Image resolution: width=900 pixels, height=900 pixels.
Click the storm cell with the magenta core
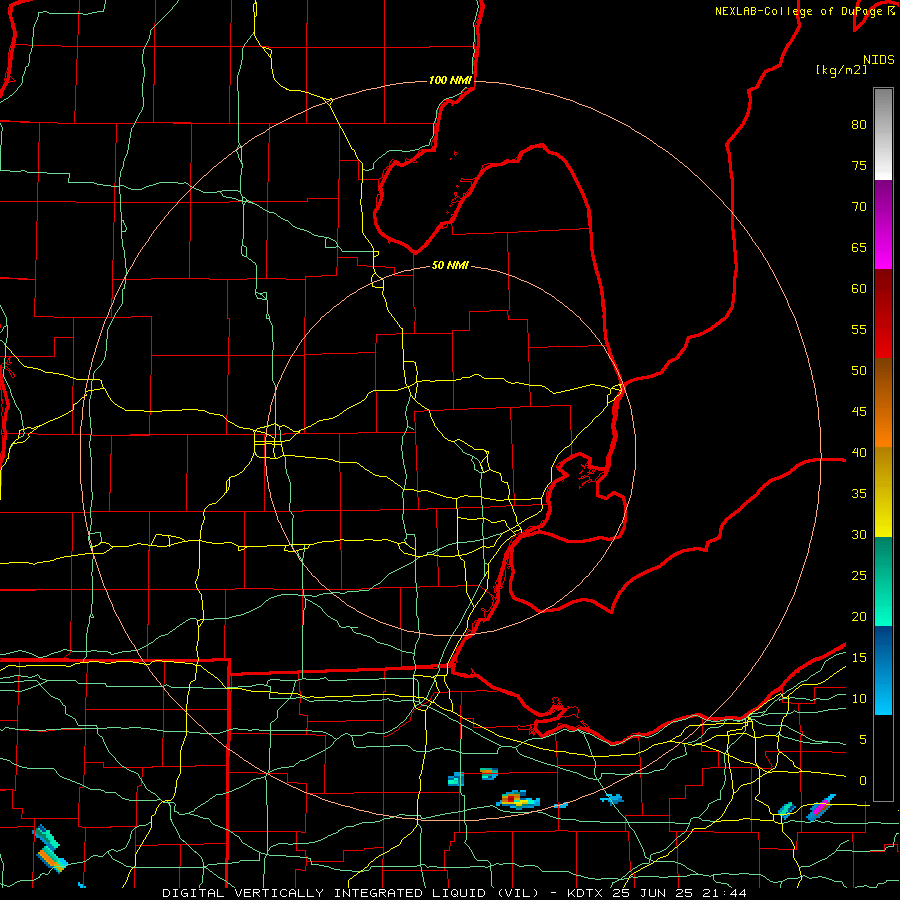[821, 809]
